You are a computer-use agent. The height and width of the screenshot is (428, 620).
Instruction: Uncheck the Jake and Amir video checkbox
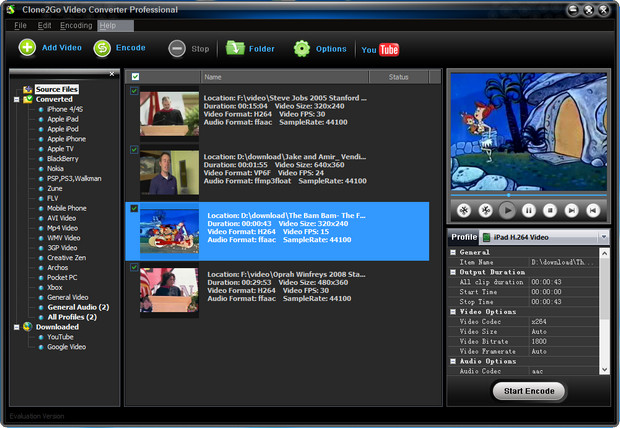coord(134,150)
